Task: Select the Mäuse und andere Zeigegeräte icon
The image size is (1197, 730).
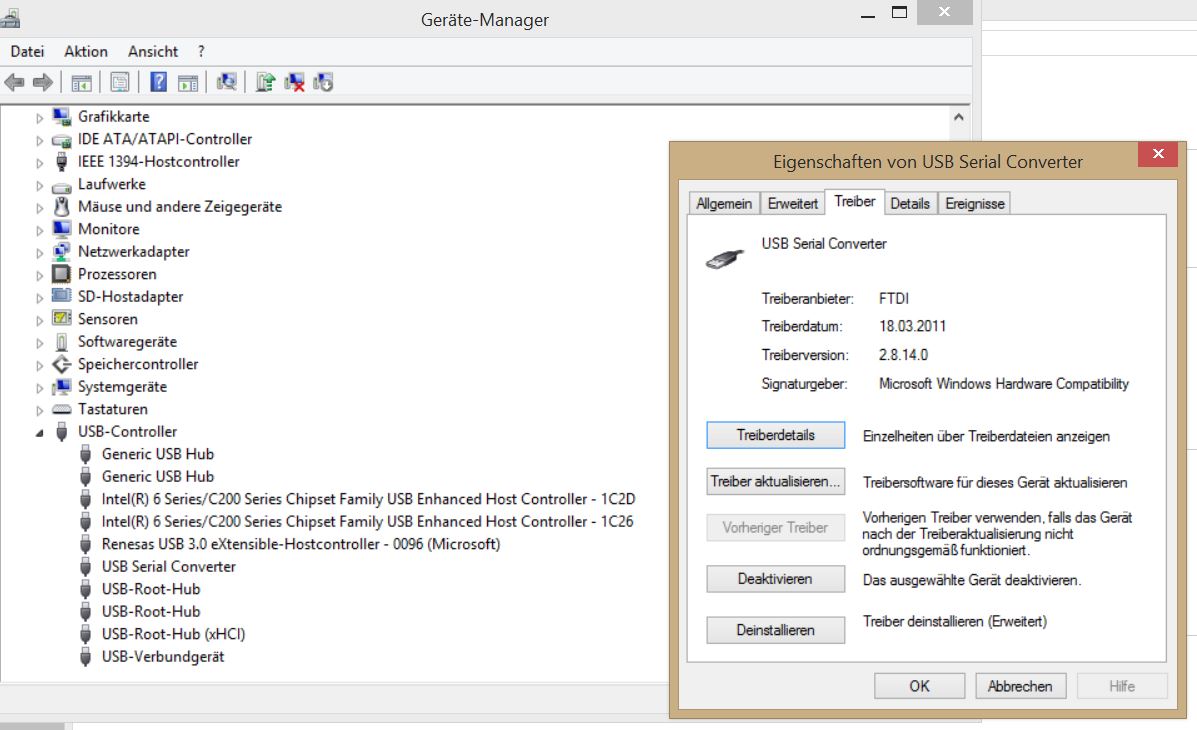Action: 62,206
